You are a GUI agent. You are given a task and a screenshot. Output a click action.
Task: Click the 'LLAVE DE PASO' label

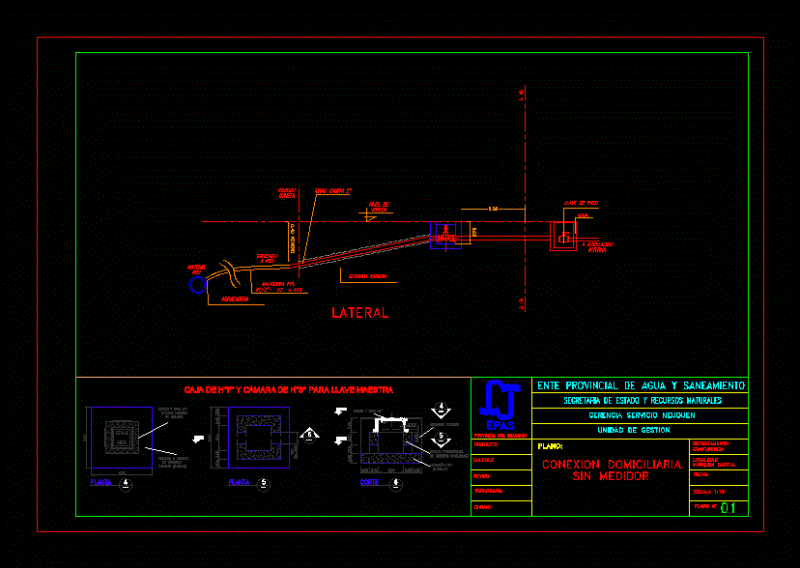(581, 203)
